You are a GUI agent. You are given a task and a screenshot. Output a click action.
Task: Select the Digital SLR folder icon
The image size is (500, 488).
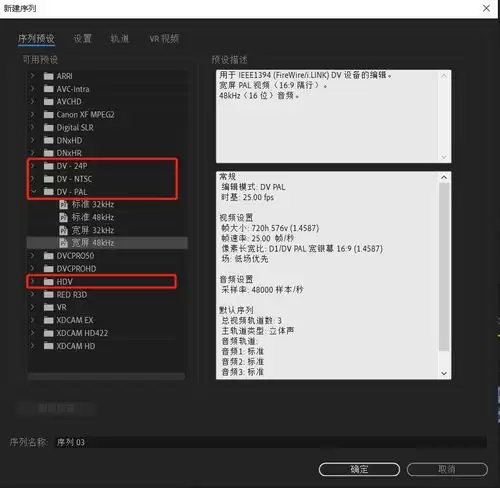pyautogui.click(x=49, y=128)
